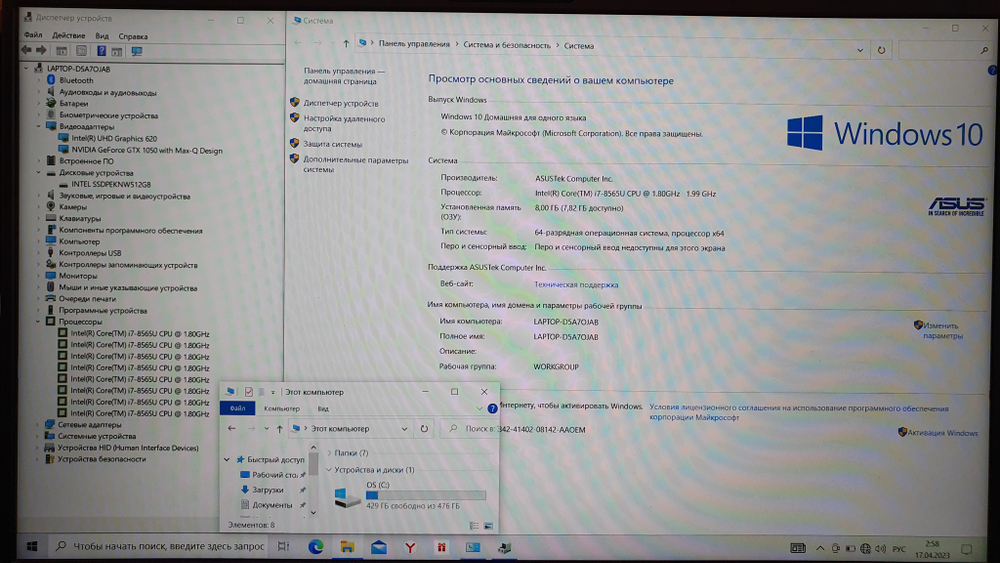Viewport: 1000px width, 563px height.
Task: Open the license agreement terms link
Action: click(x=798, y=413)
